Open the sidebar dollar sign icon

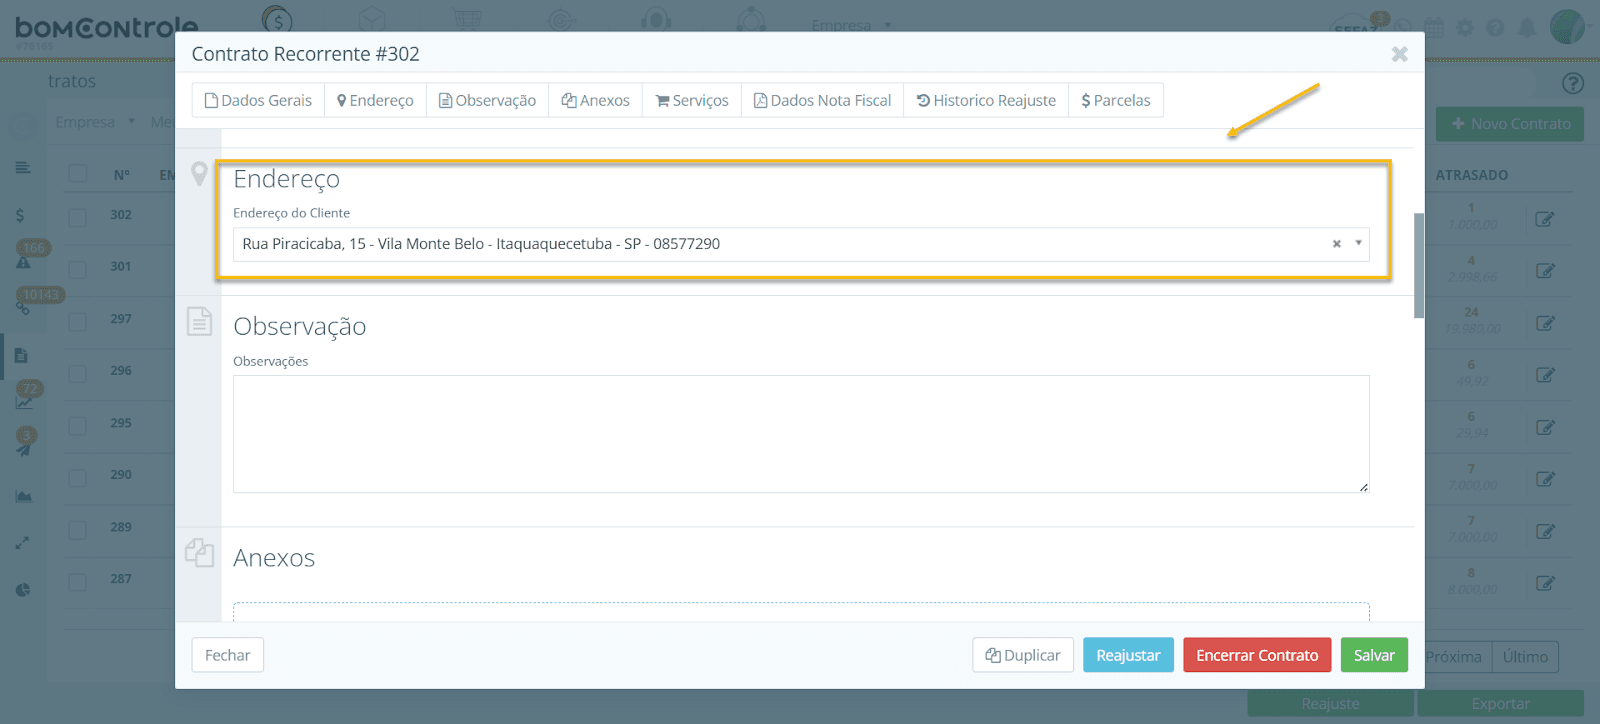pos(20,215)
